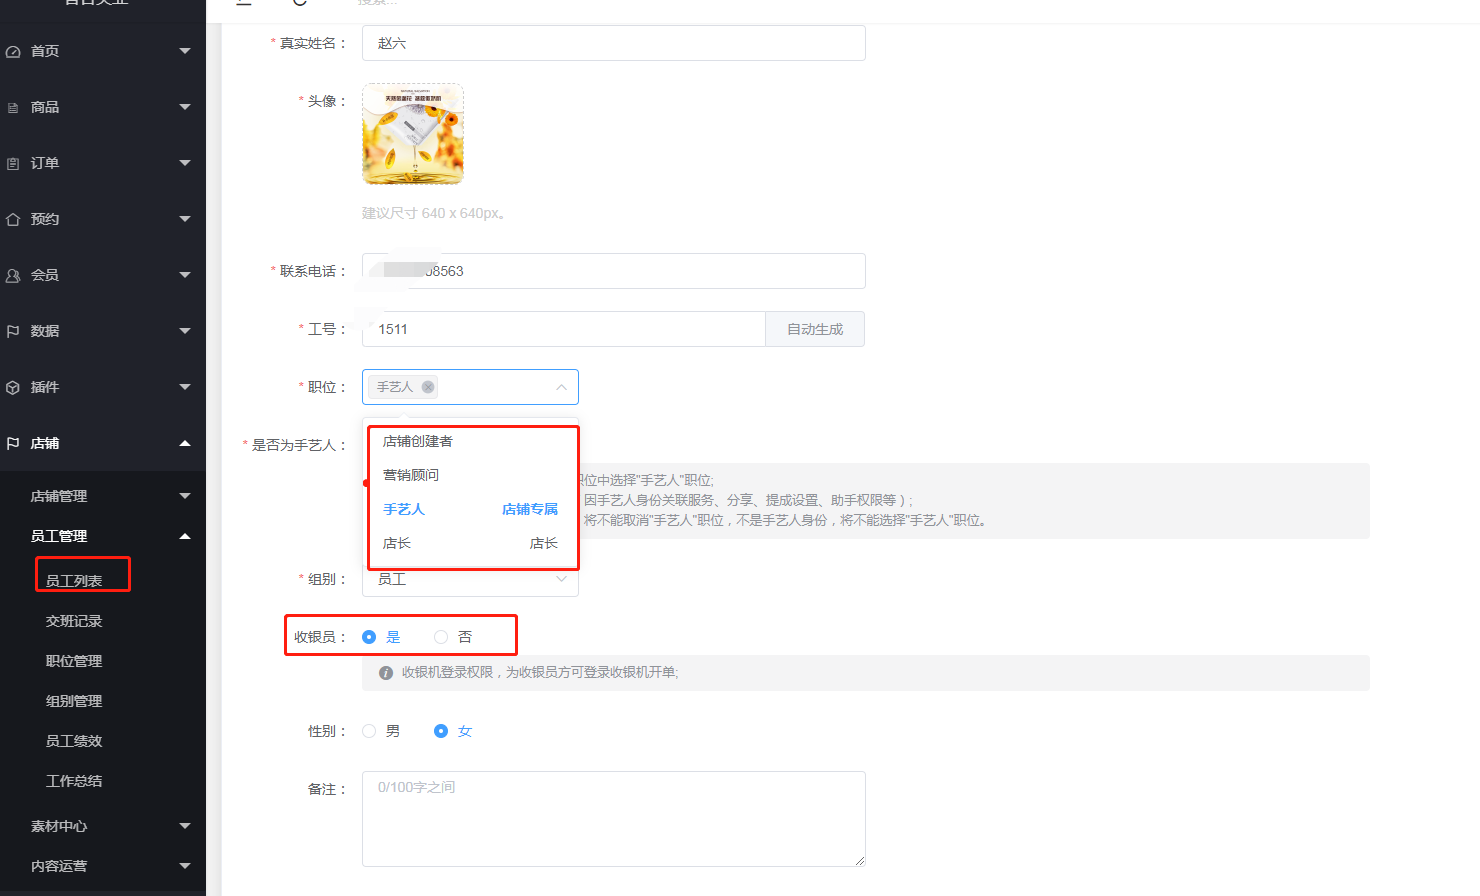Expand the 数据 menu arrow
Image resolution: width=1480 pixels, height=896 pixels.
tap(185, 331)
